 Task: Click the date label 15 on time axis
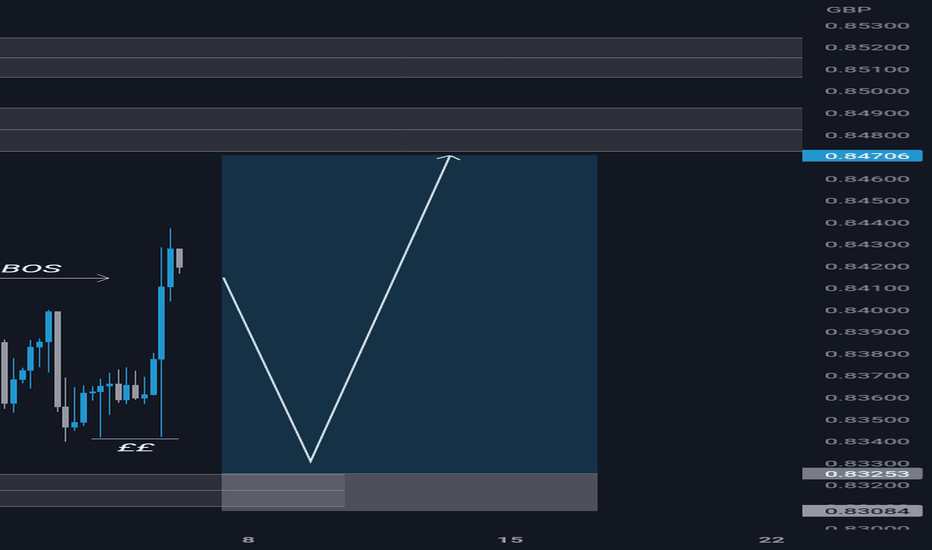pyautogui.click(x=510, y=540)
